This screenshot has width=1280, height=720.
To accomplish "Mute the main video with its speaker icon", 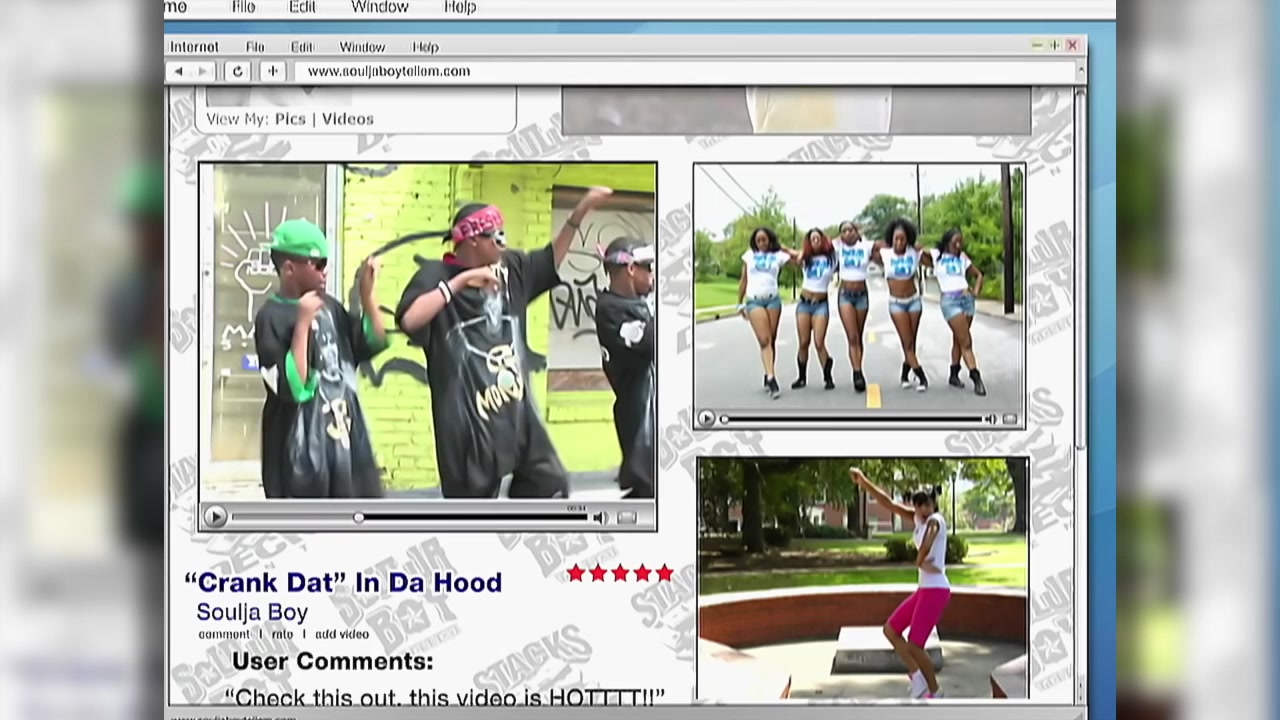I will (x=600, y=517).
